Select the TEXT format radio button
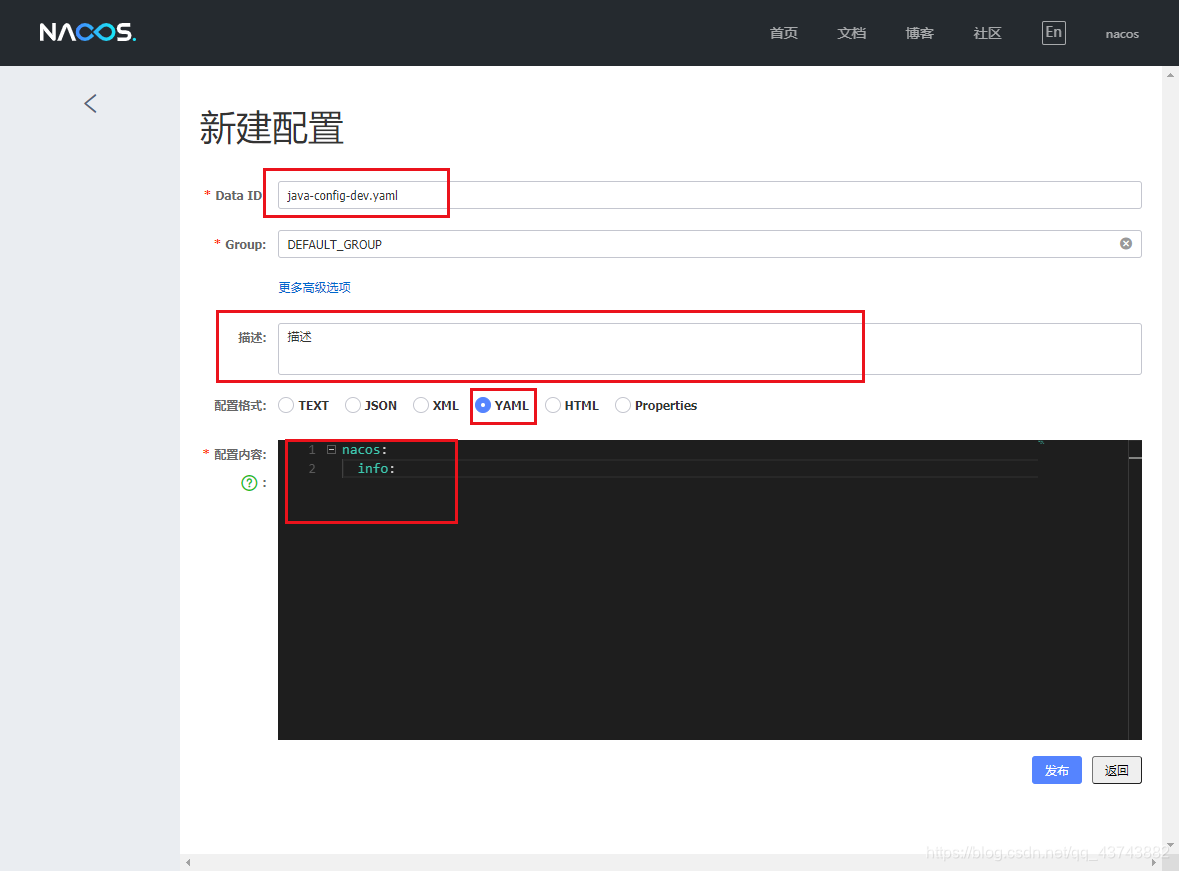 tap(286, 405)
